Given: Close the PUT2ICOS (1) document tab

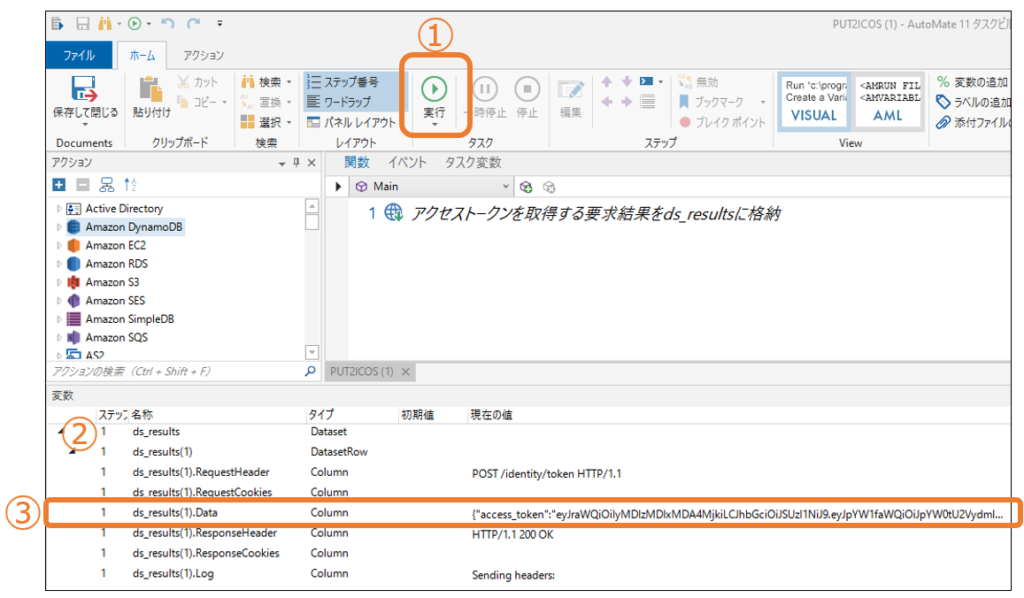Looking at the screenshot, I should (x=406, y=371).
